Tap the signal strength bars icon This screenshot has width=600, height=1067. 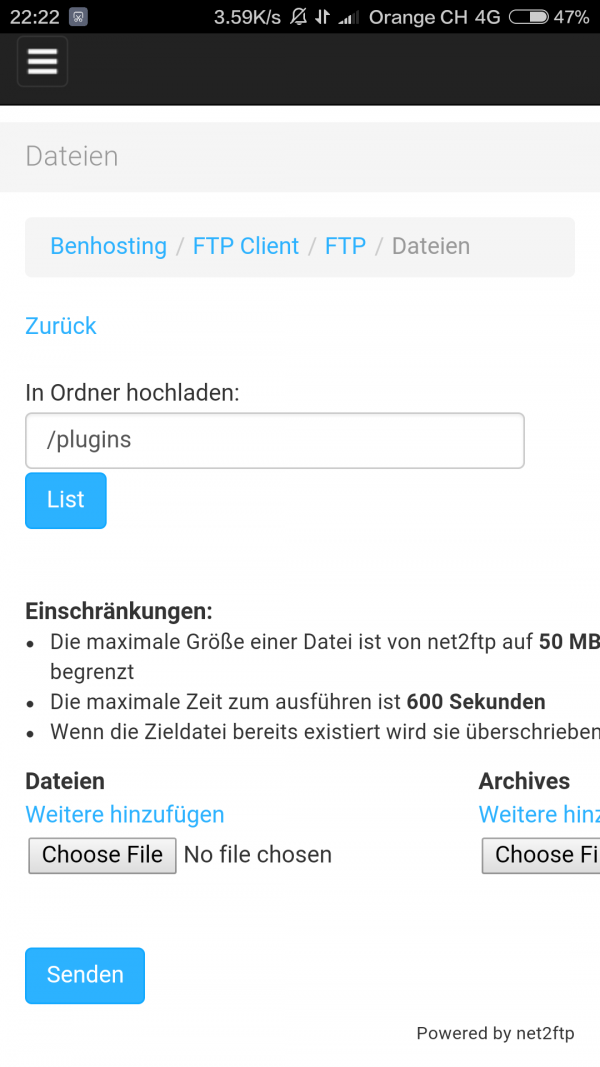(x=348, y=17)
